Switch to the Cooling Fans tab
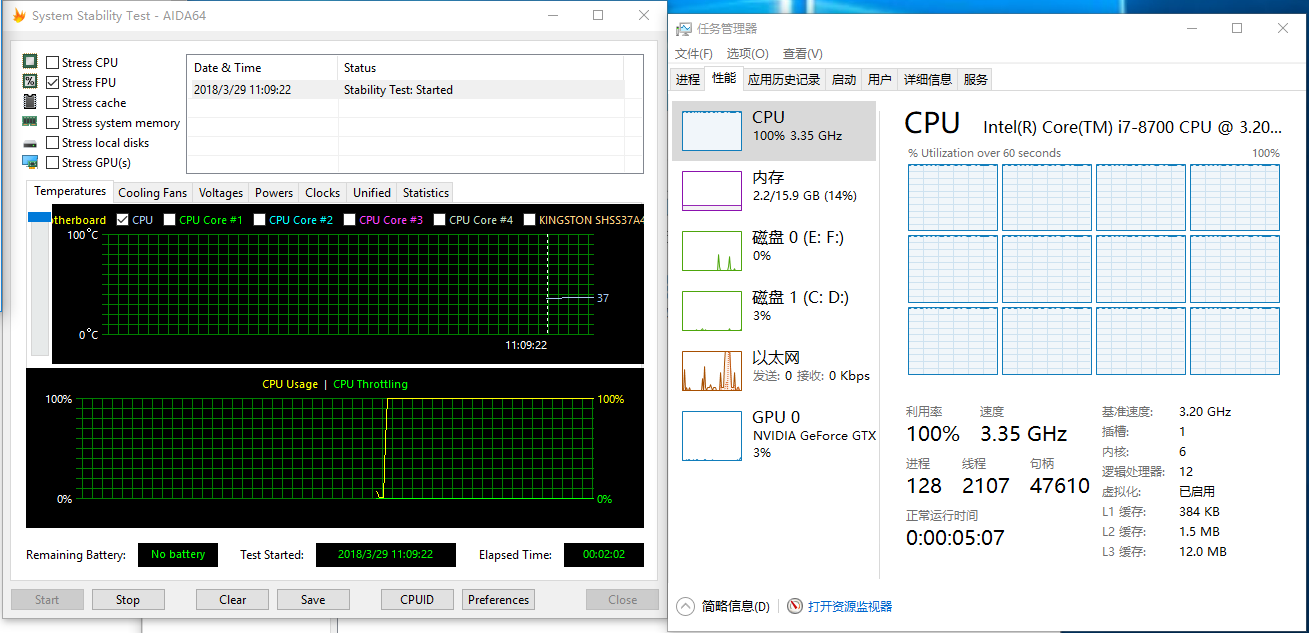The height and width of the screenshot is (633, 1309). point(152,192)
